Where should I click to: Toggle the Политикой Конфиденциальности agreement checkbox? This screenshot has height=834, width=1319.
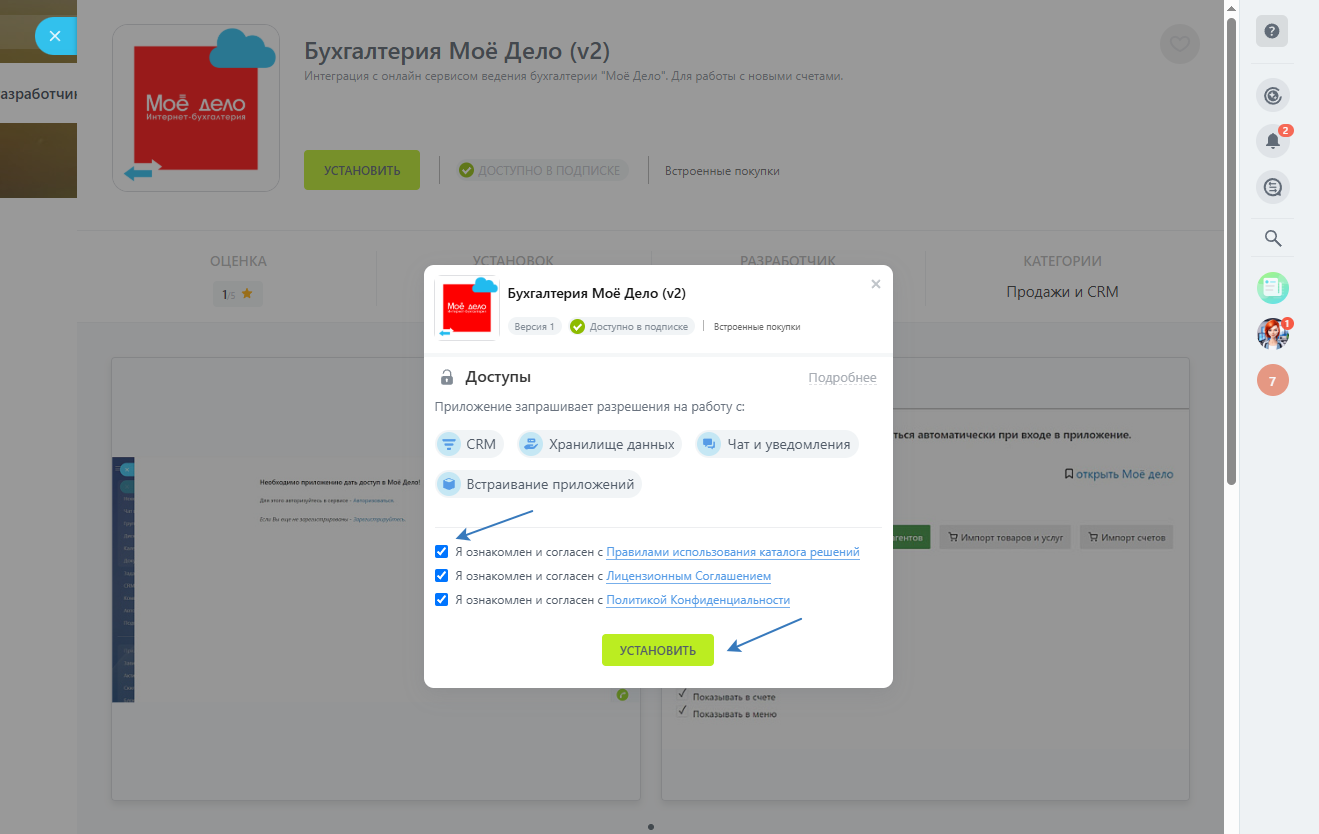[x=442, y=600]
